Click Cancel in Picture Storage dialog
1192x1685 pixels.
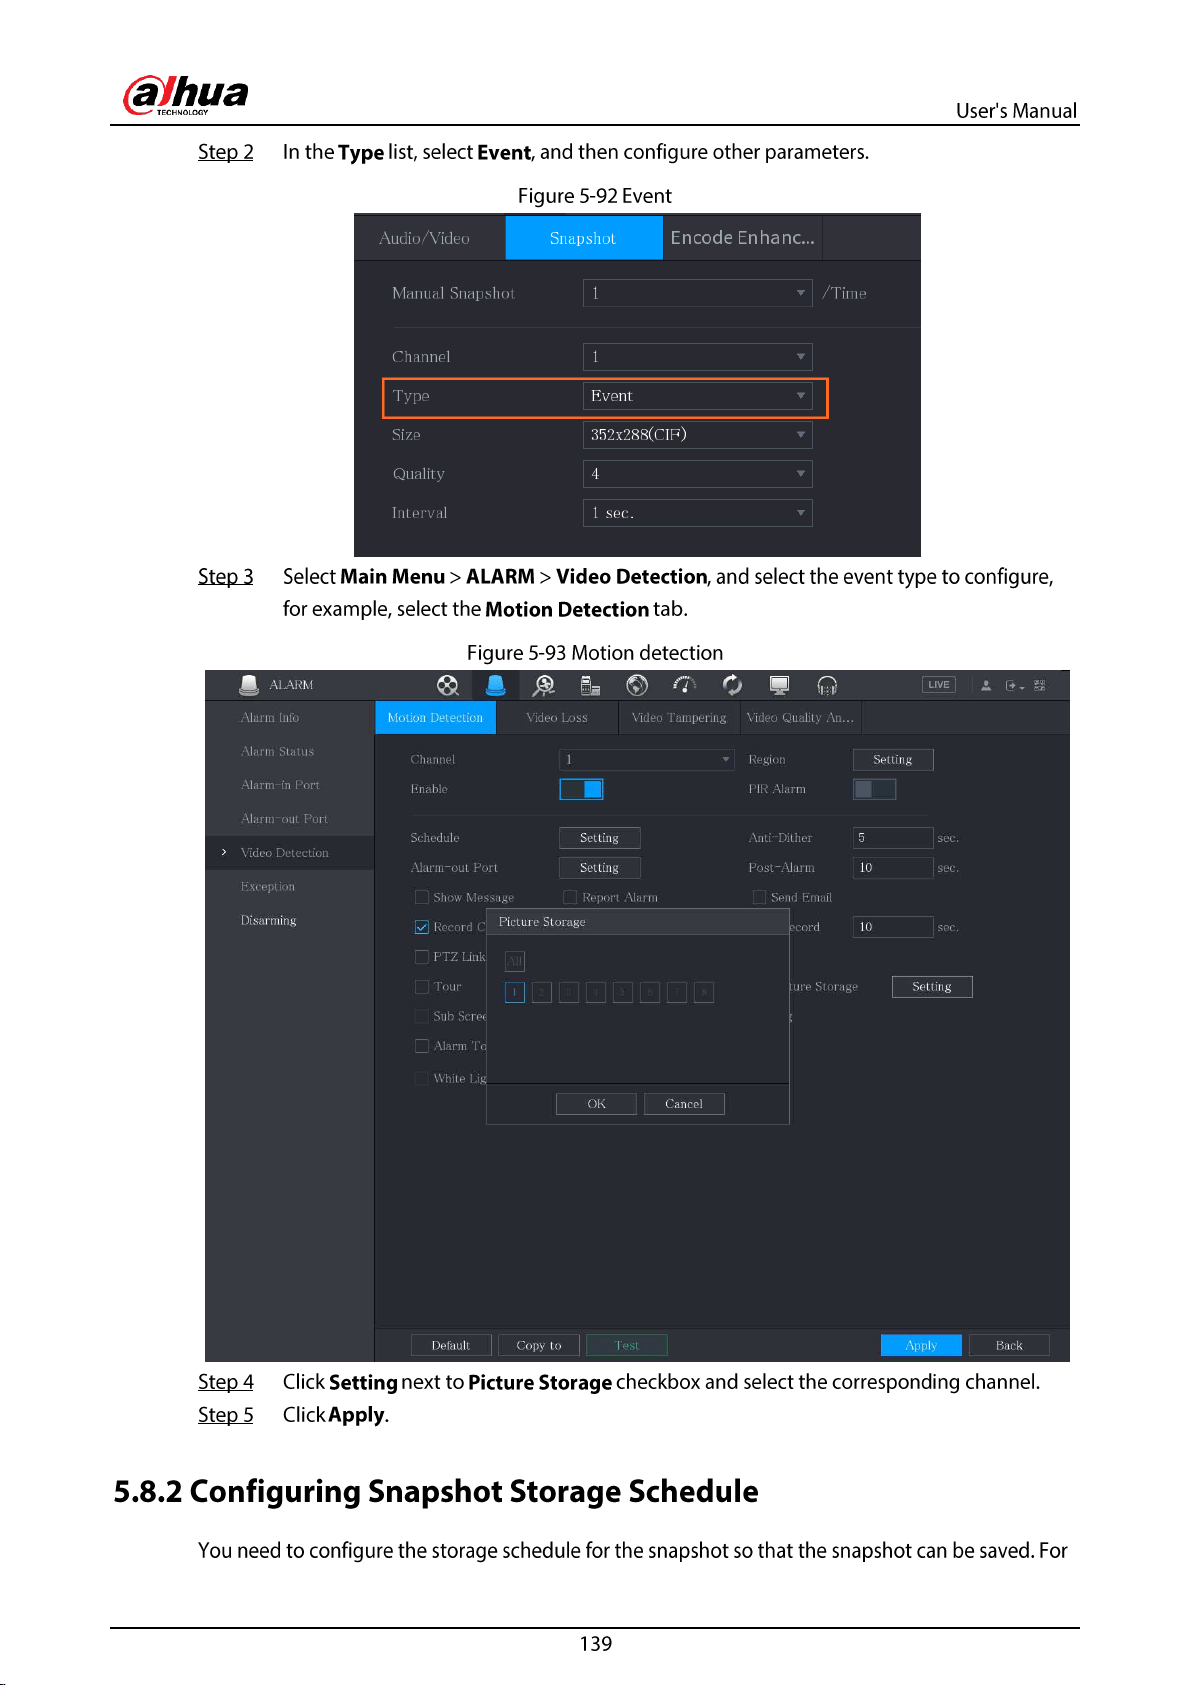click(684, 1104)
